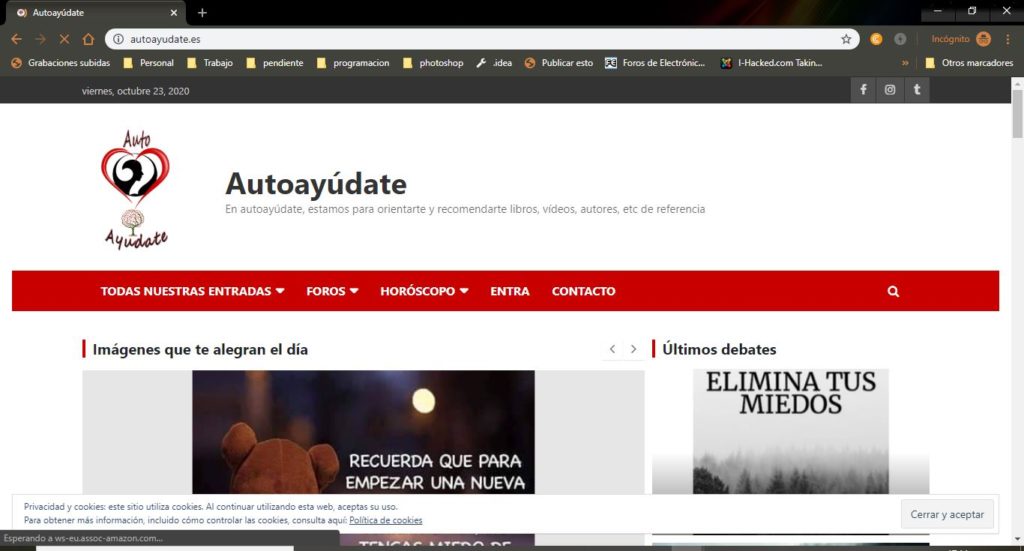Open the Política de cookies link
Viewport: 1024px width, 551px height.
coord(385,520)
